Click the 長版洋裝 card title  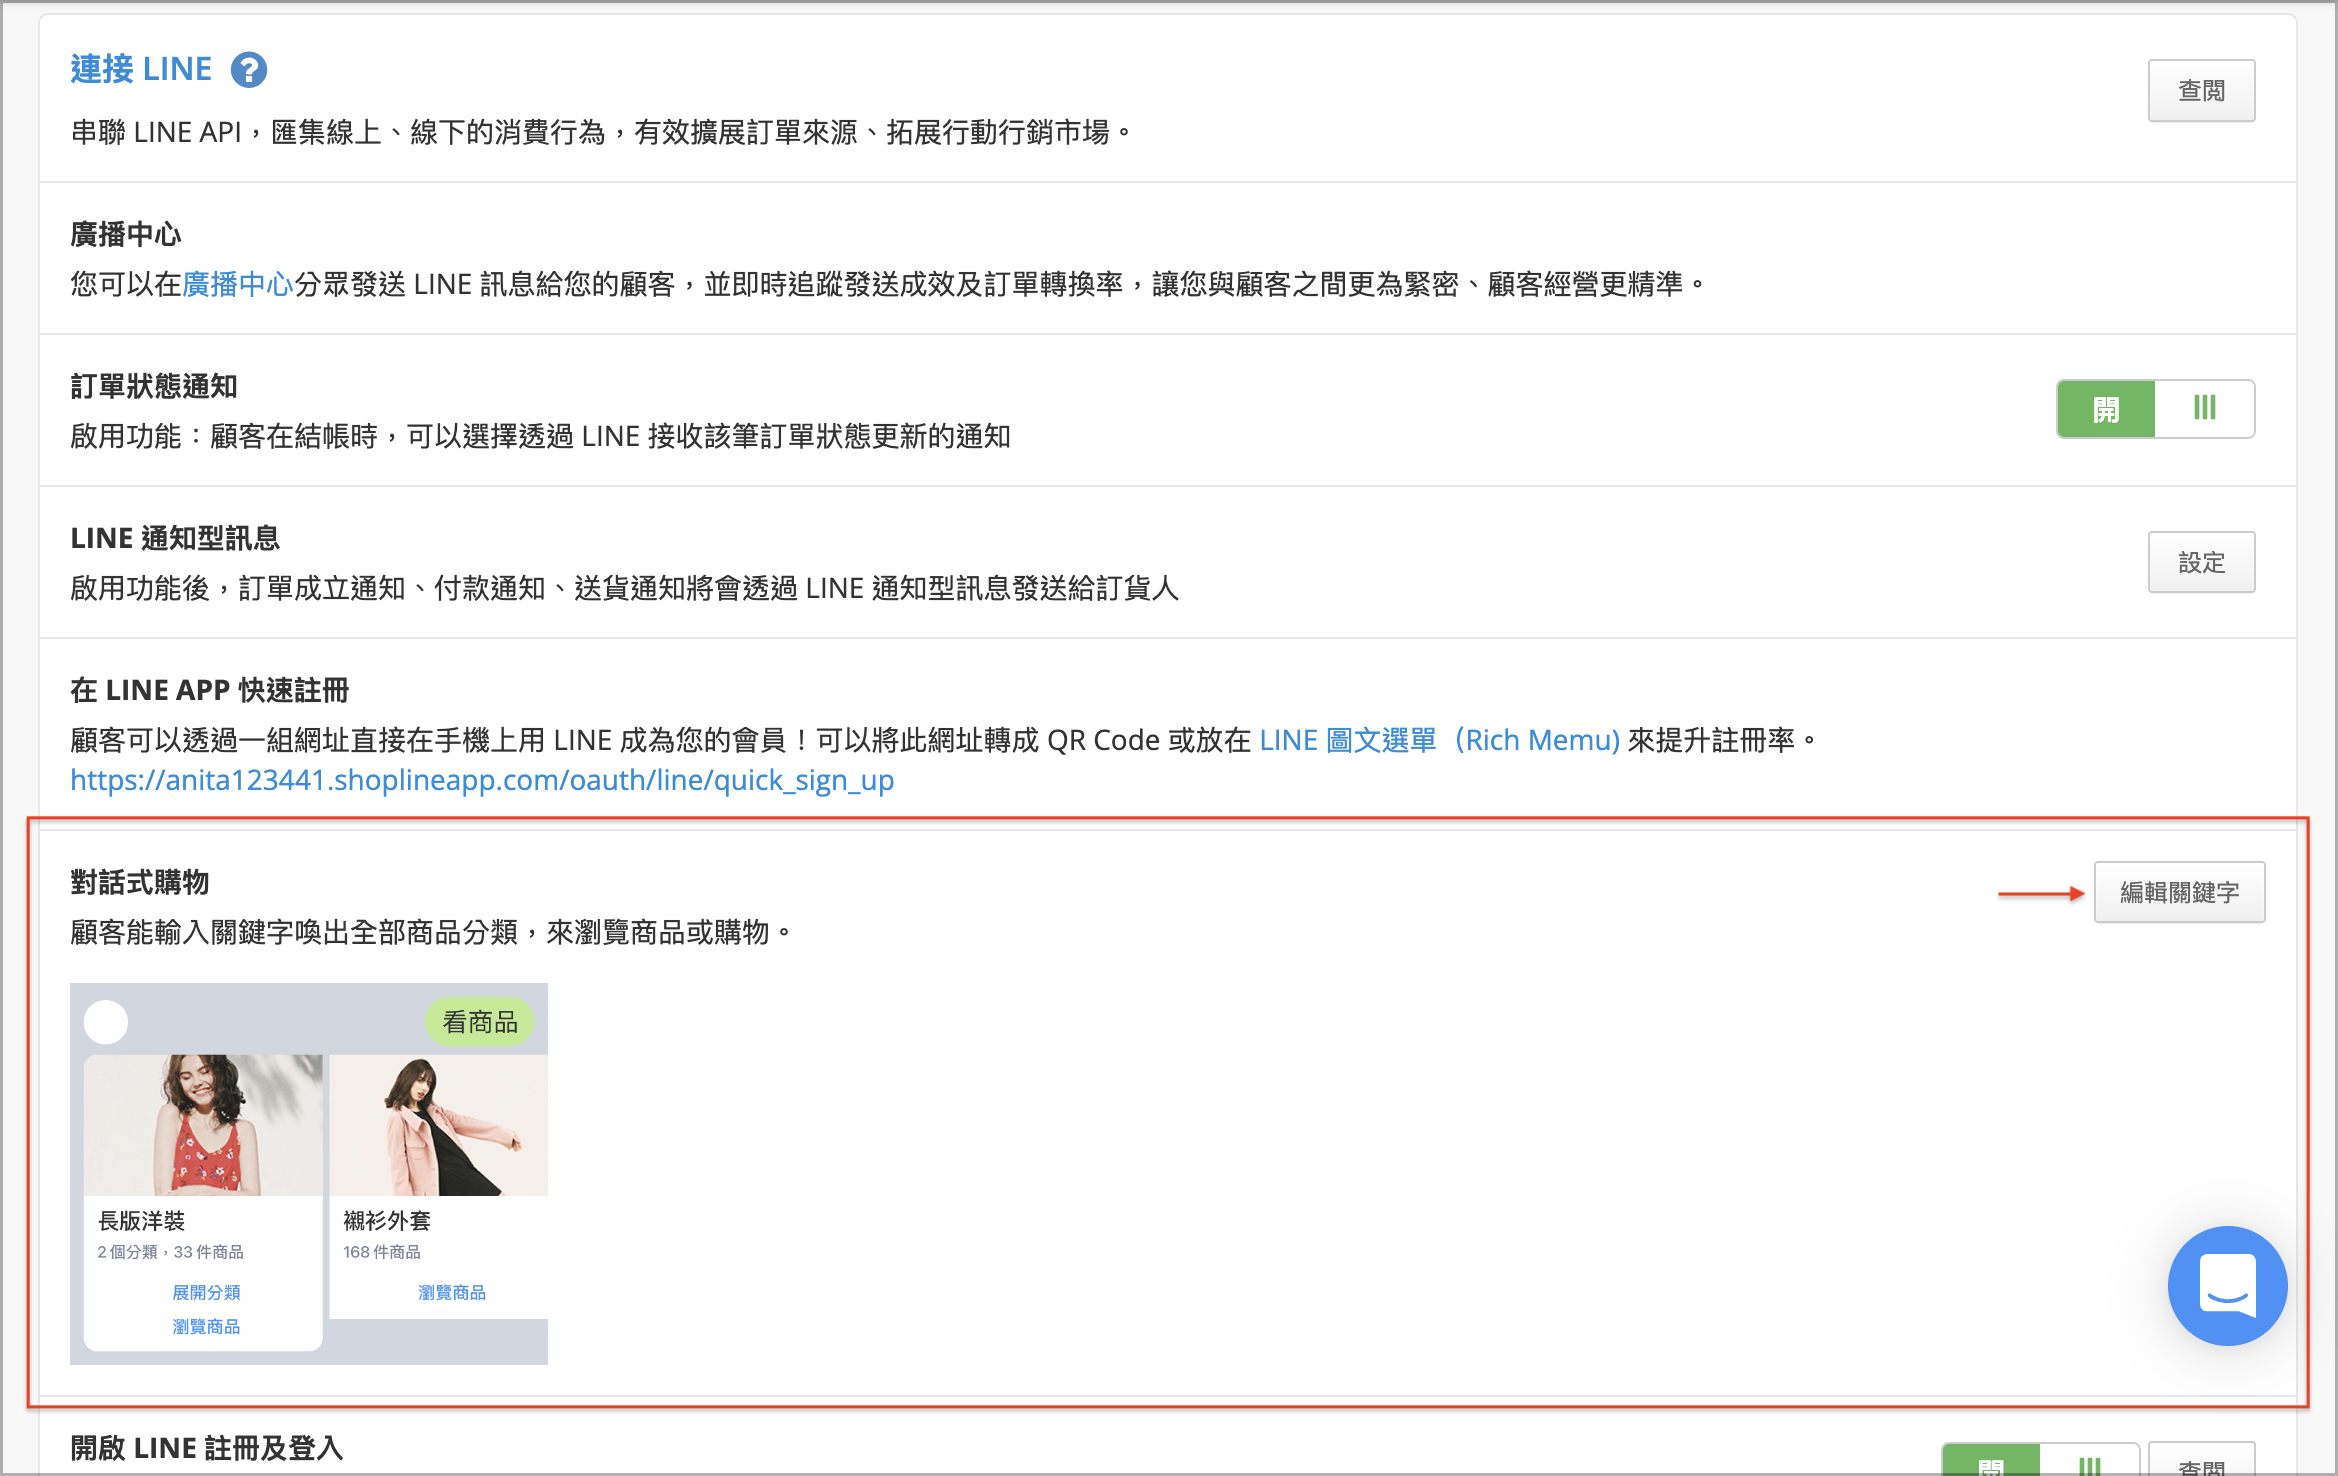(x=141, y=1221)
